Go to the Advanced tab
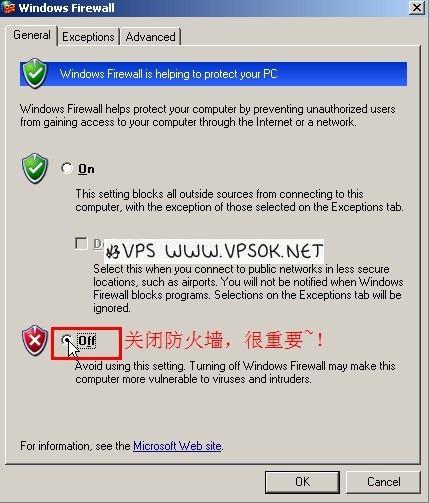The height and width of the screenshot is (503, 429). click(150, 37)
